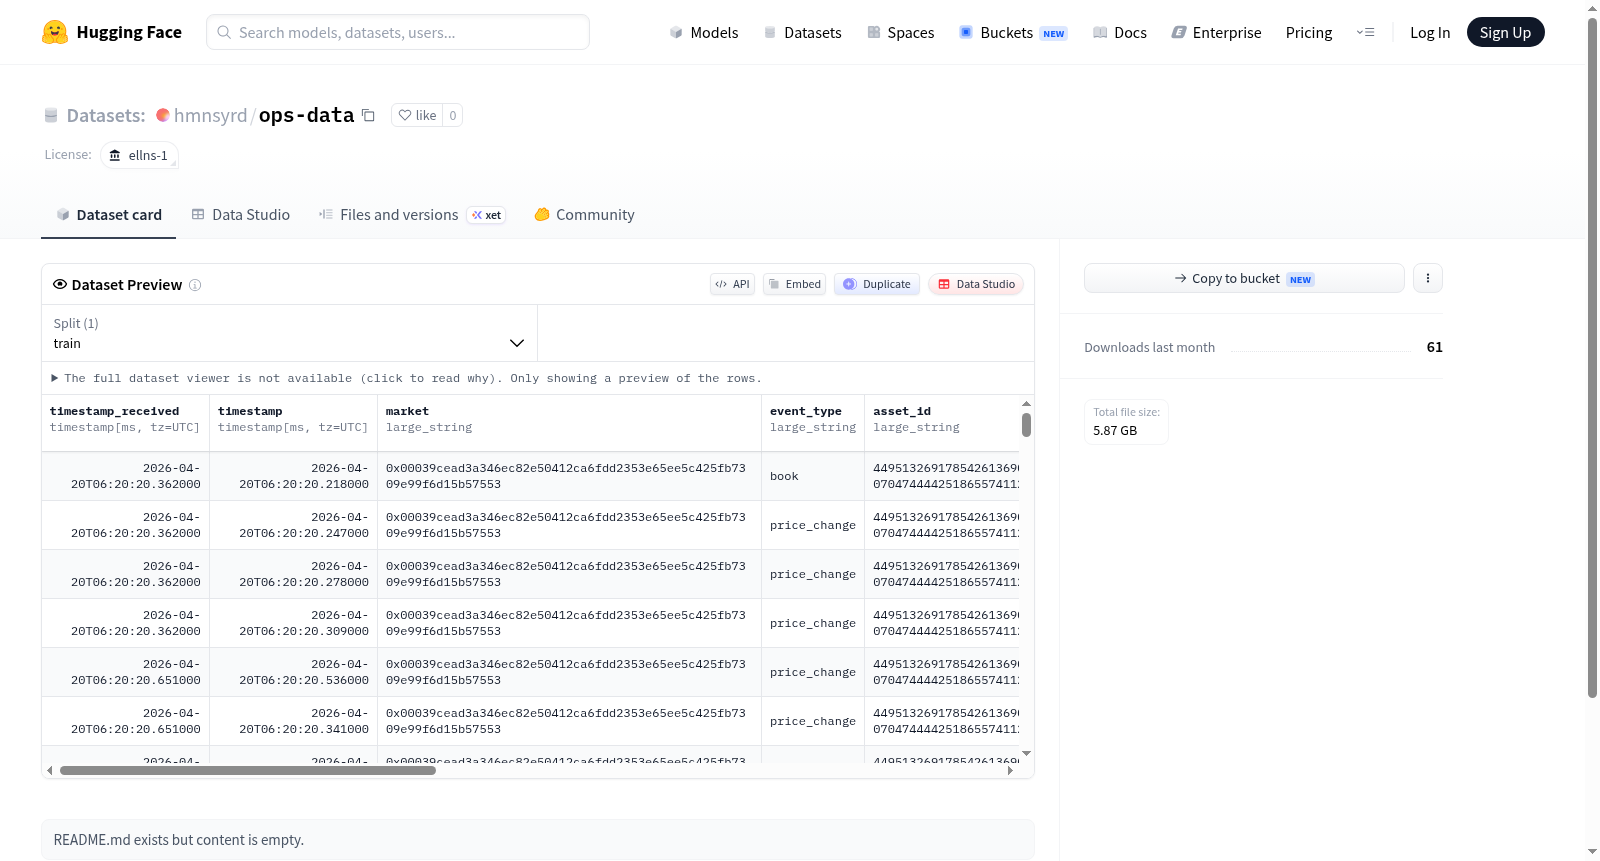The image size is (1600, 861).
Task: Select the Dataset card tab
Action: pos(108,215)
